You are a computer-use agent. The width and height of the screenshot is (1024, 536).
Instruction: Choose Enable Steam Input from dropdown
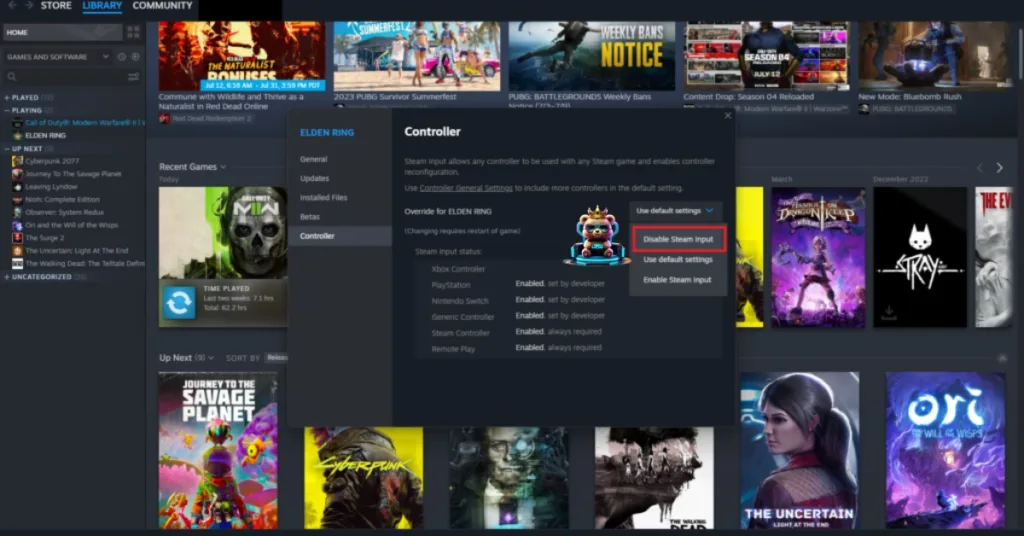coord(677,280)
